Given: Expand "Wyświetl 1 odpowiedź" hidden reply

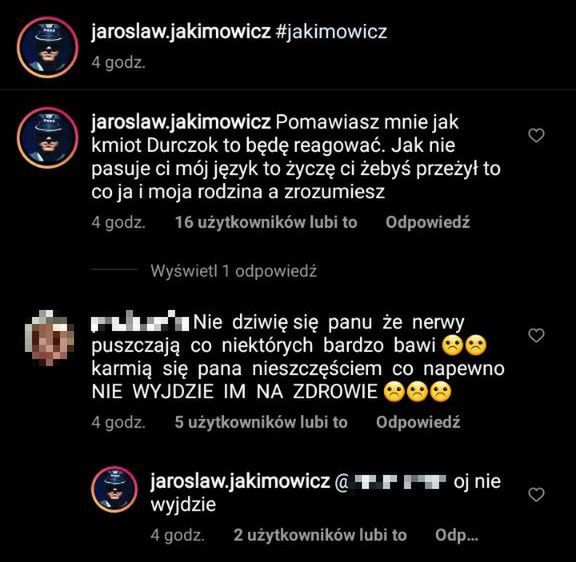Looking at the screenshot, I should pyautogui.click(x=233, y=271).
